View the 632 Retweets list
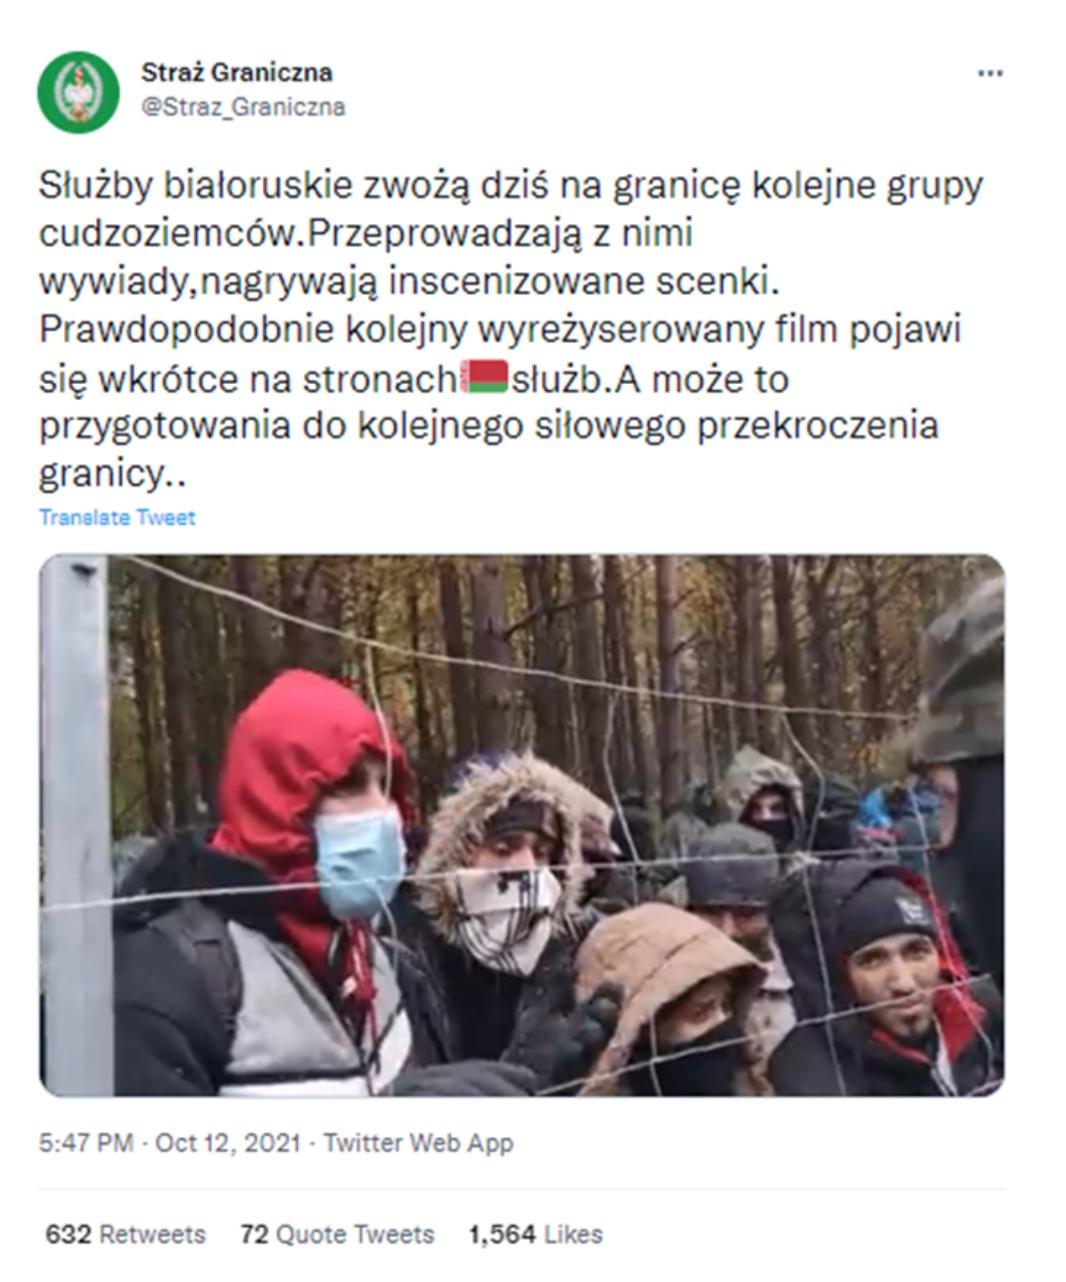This screenshot has width=1066, height=1282. point(125,1234)
